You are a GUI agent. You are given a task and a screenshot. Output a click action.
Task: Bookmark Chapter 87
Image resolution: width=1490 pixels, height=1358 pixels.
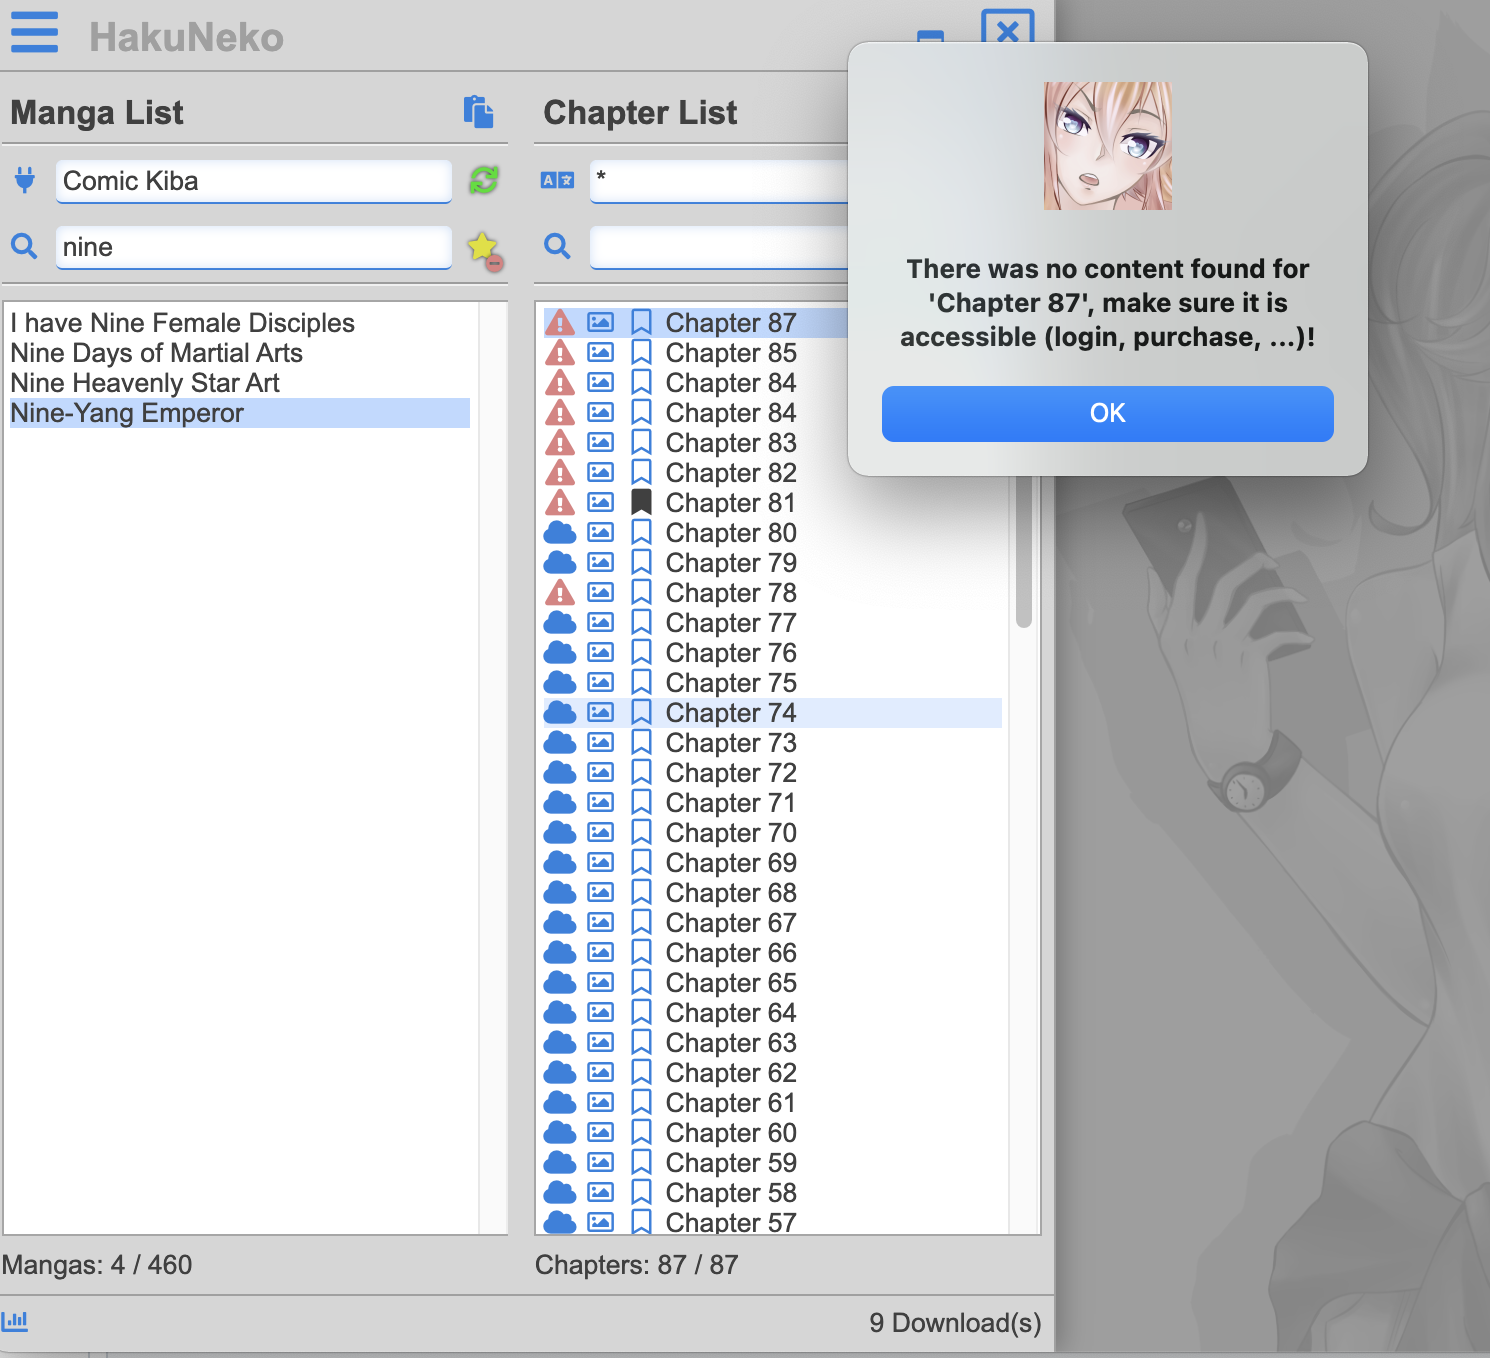[x=641, y=322]
